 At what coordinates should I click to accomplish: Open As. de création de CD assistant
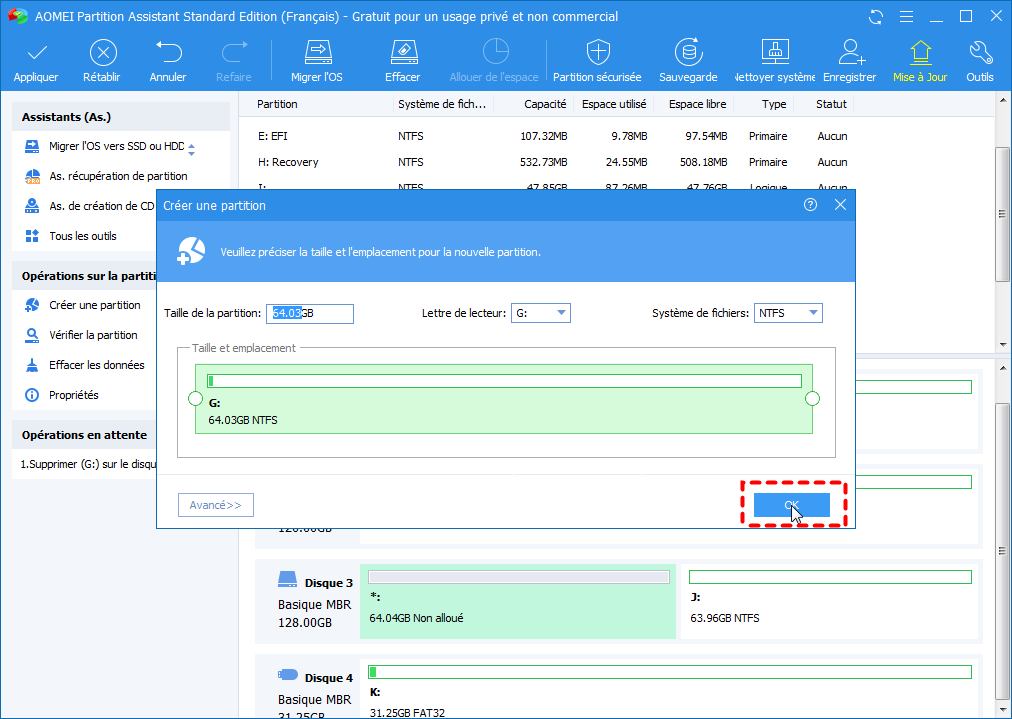(x=90, y=207)
